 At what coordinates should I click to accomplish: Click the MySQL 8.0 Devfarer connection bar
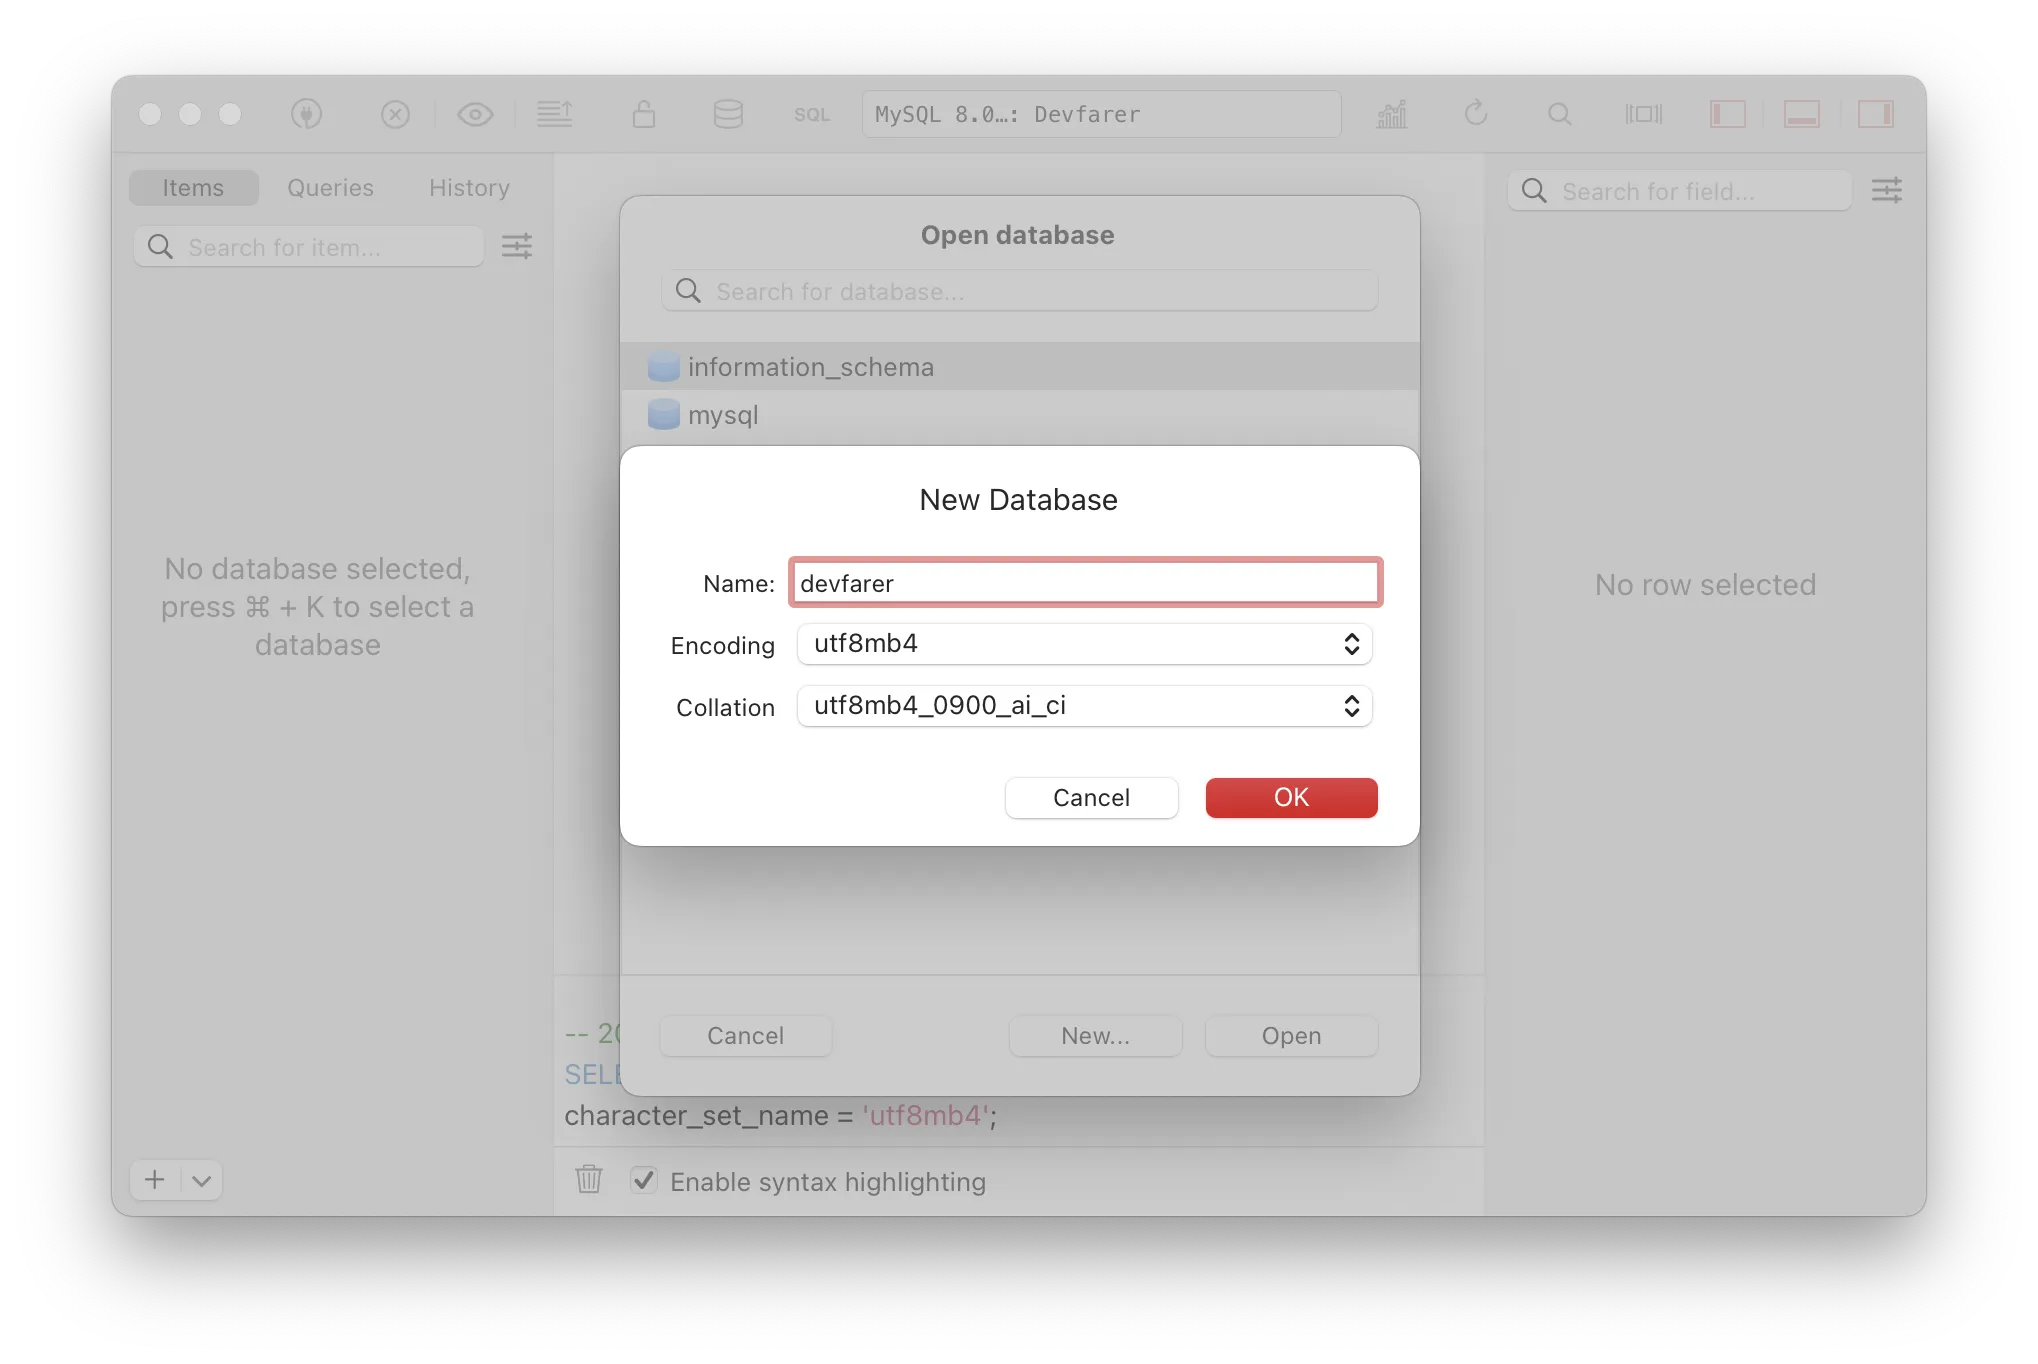tap(1101, 114)
